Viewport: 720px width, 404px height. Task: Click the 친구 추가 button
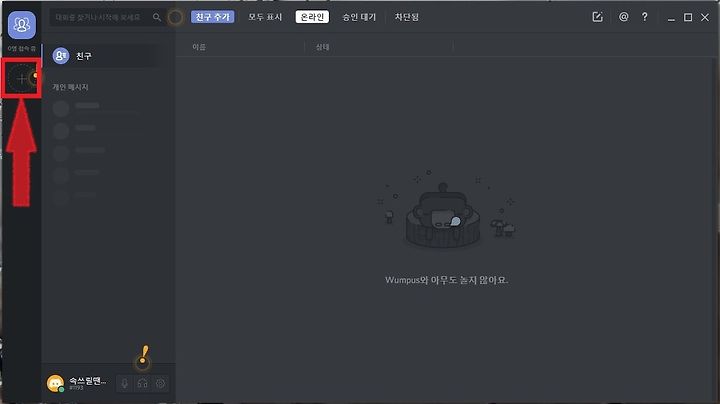point(213,17)
